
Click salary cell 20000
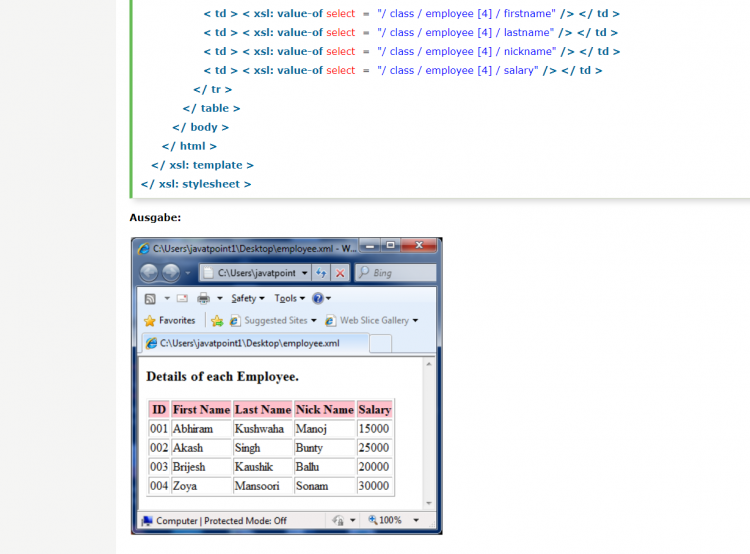click(x=375, y=467)
